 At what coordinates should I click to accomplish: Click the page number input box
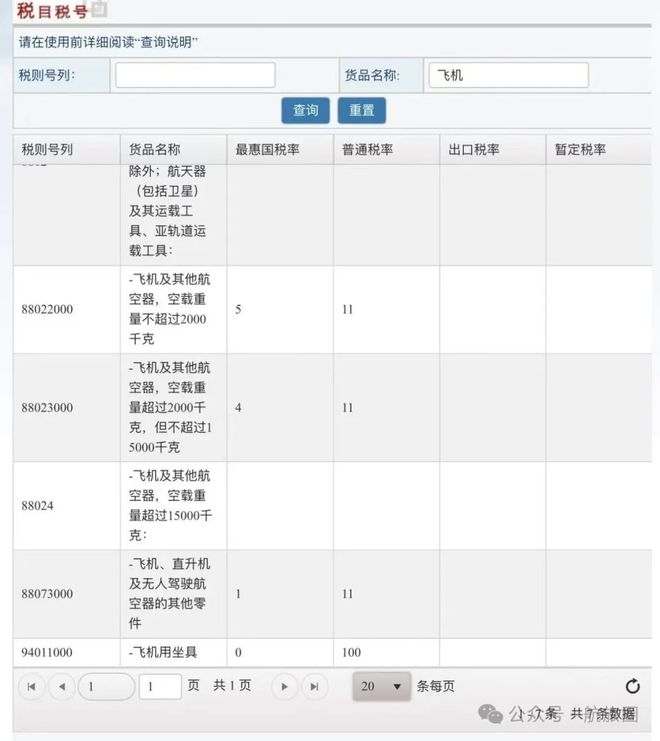coord(160,686)
